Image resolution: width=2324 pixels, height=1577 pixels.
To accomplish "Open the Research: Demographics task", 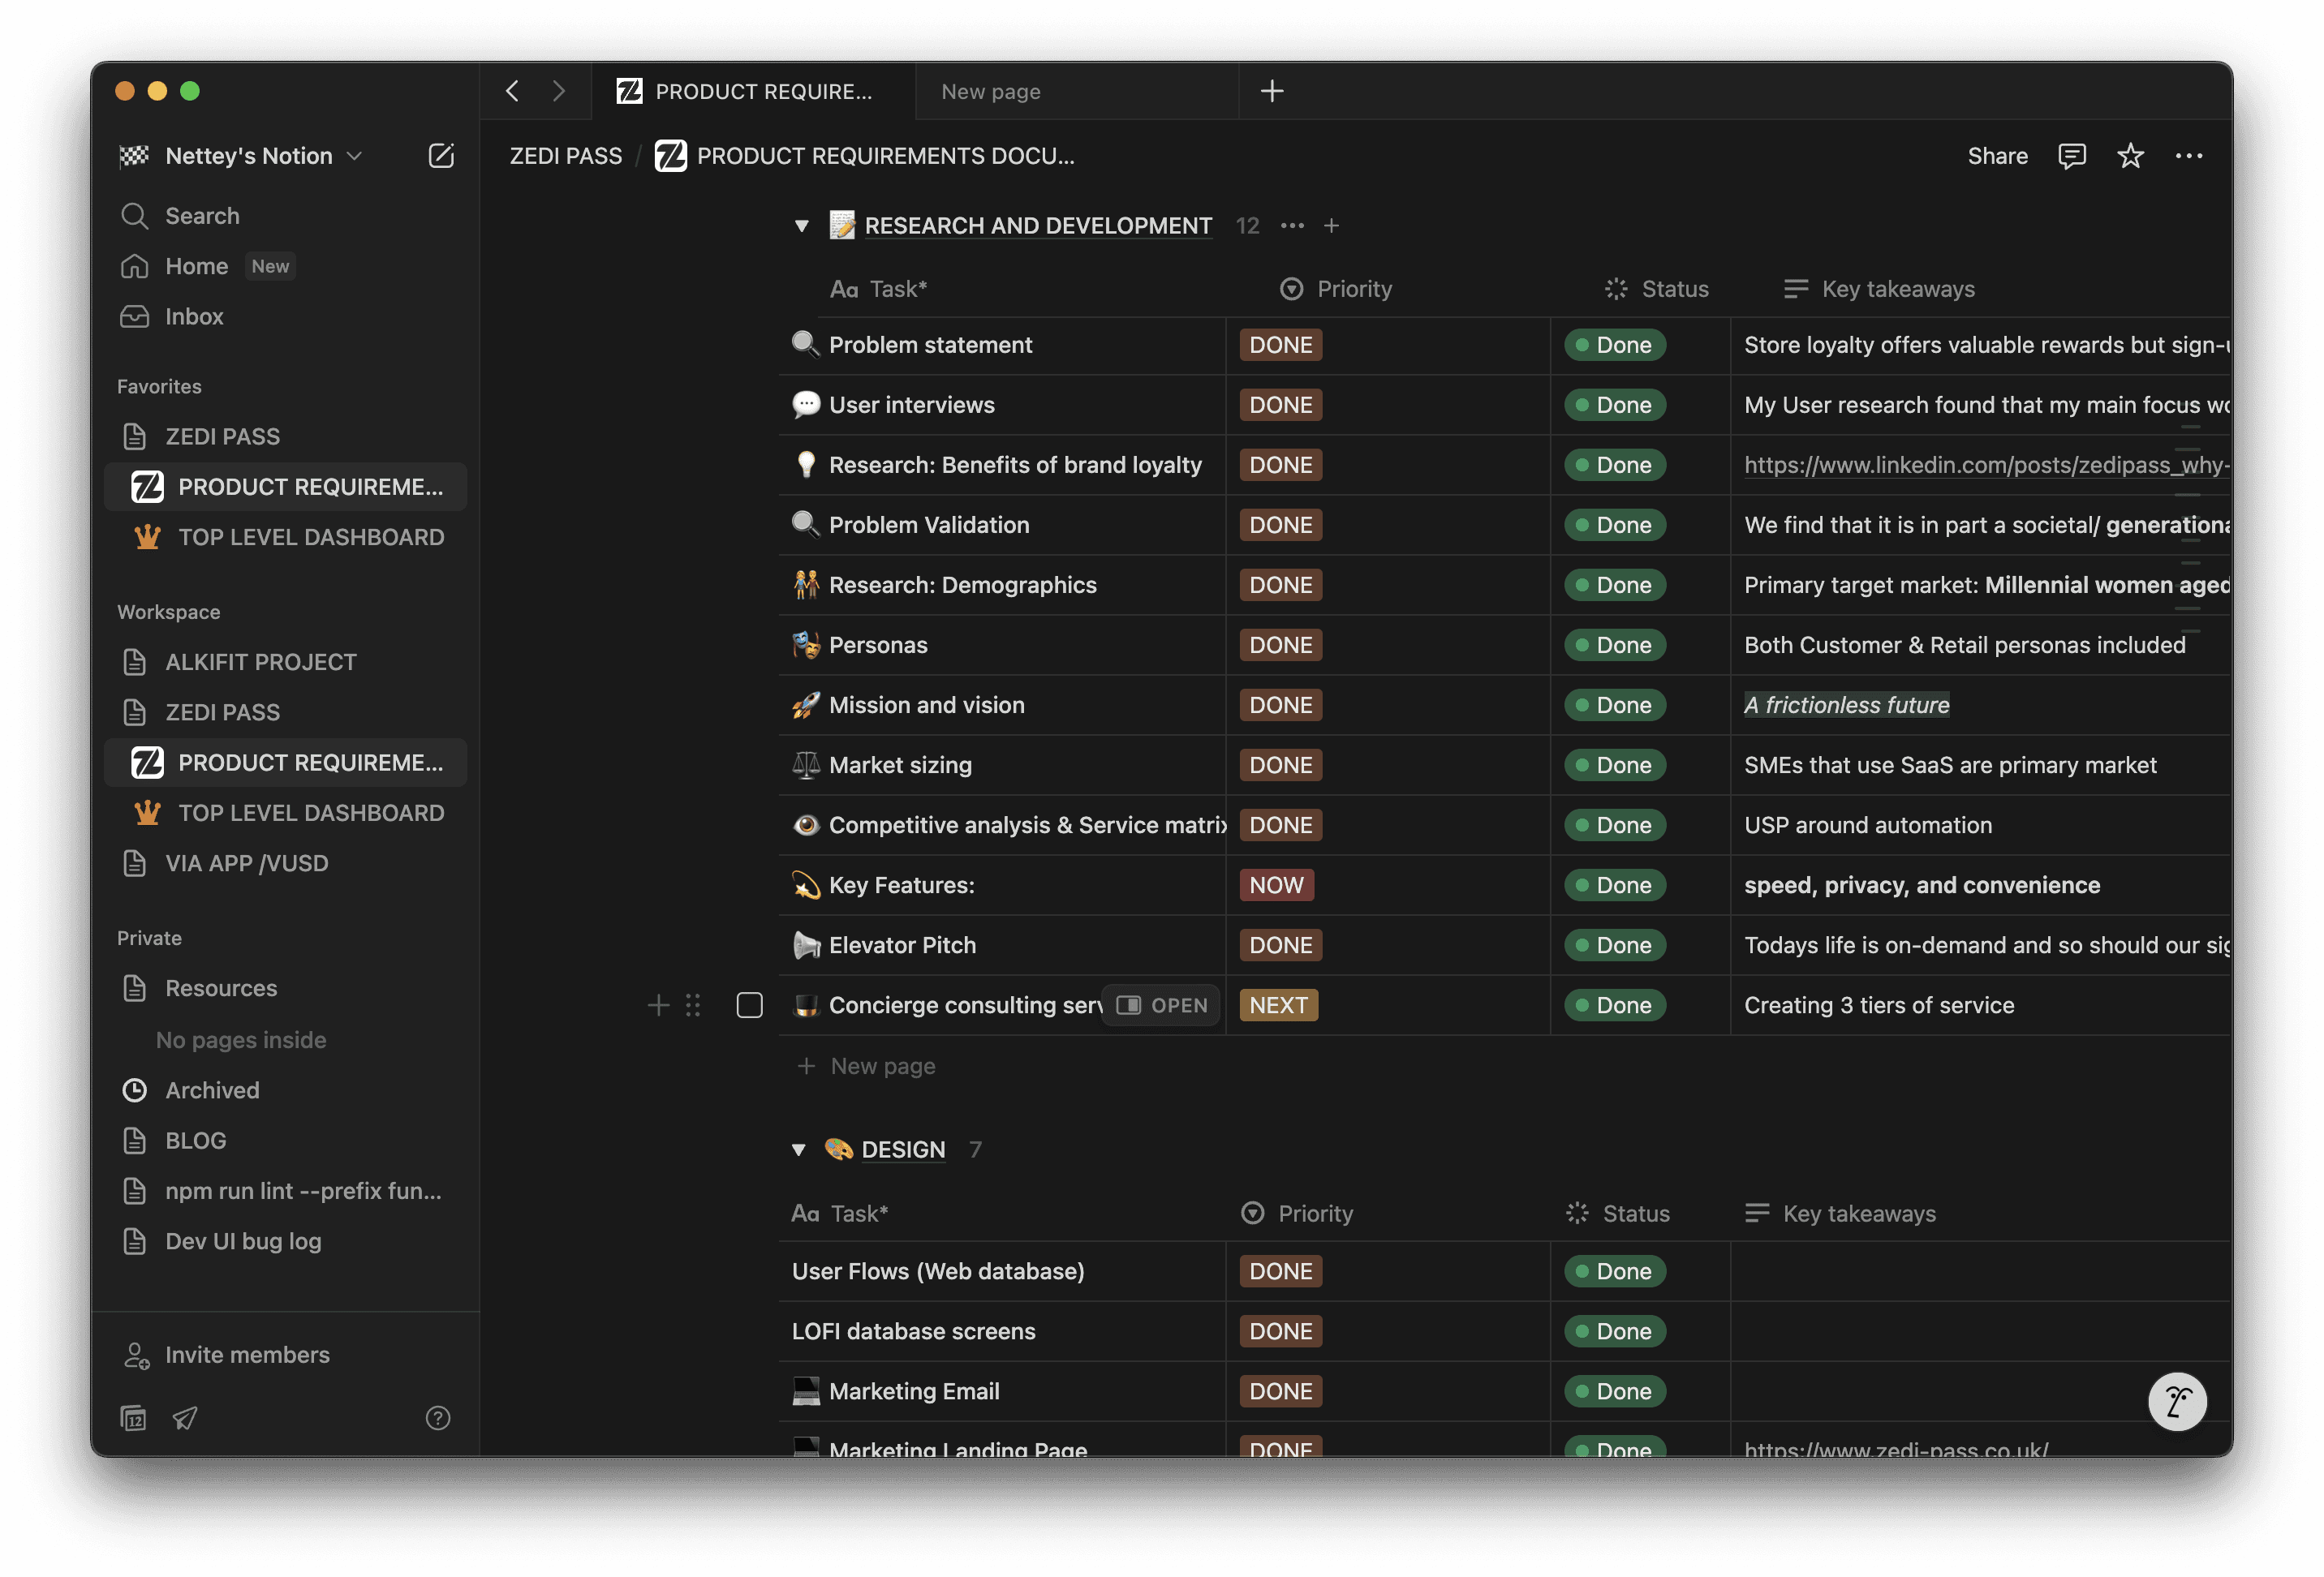I will tap(962, 585).
